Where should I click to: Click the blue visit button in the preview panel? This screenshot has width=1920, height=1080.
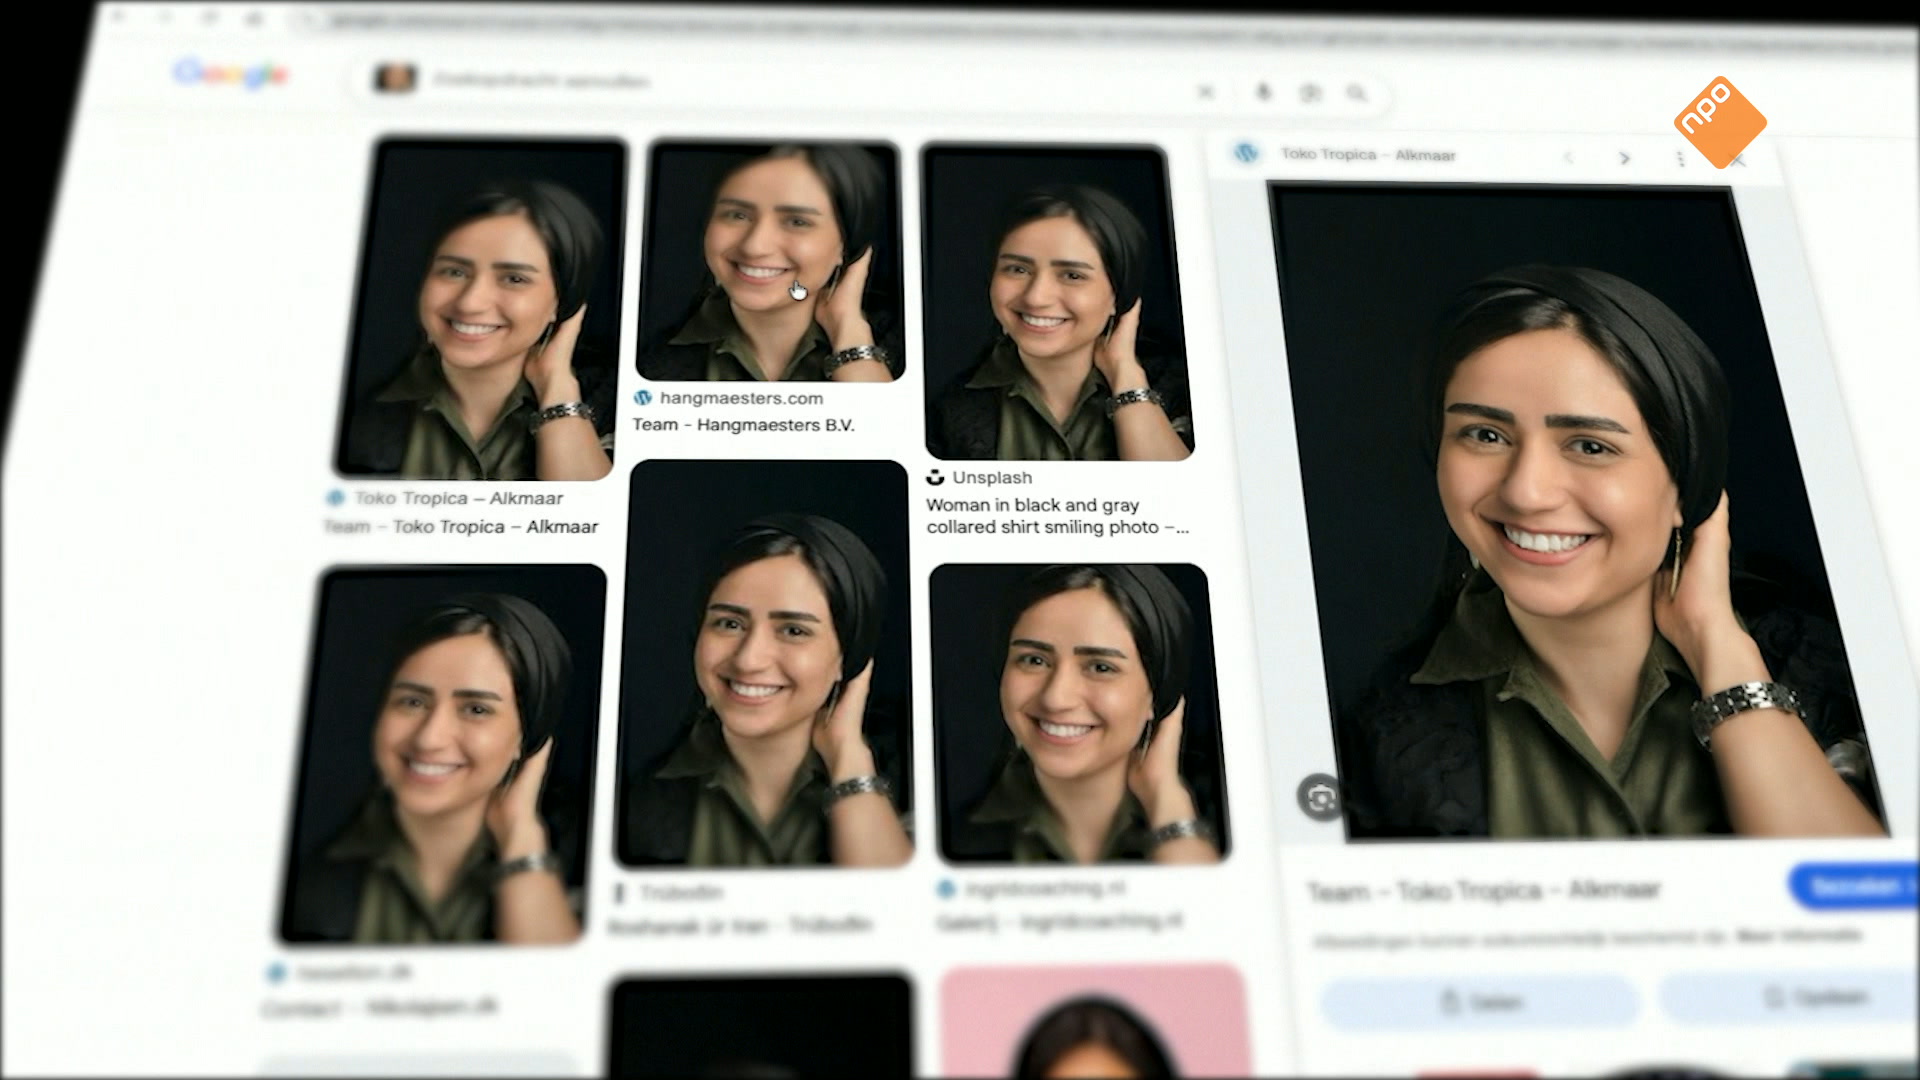[1856, 886]
